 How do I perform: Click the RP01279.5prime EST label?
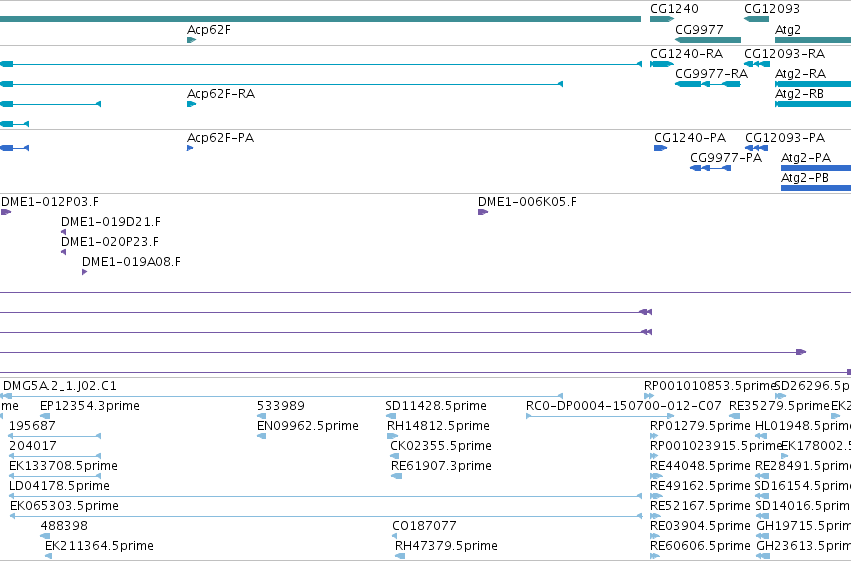pyautogui.click(x=700, y=426)
